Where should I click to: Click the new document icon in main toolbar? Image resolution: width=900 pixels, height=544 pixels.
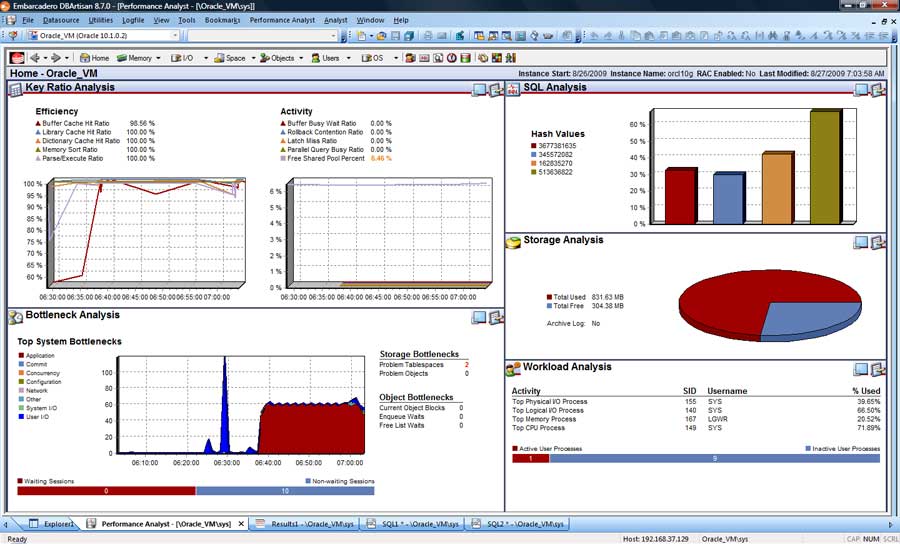coord(361,36)
